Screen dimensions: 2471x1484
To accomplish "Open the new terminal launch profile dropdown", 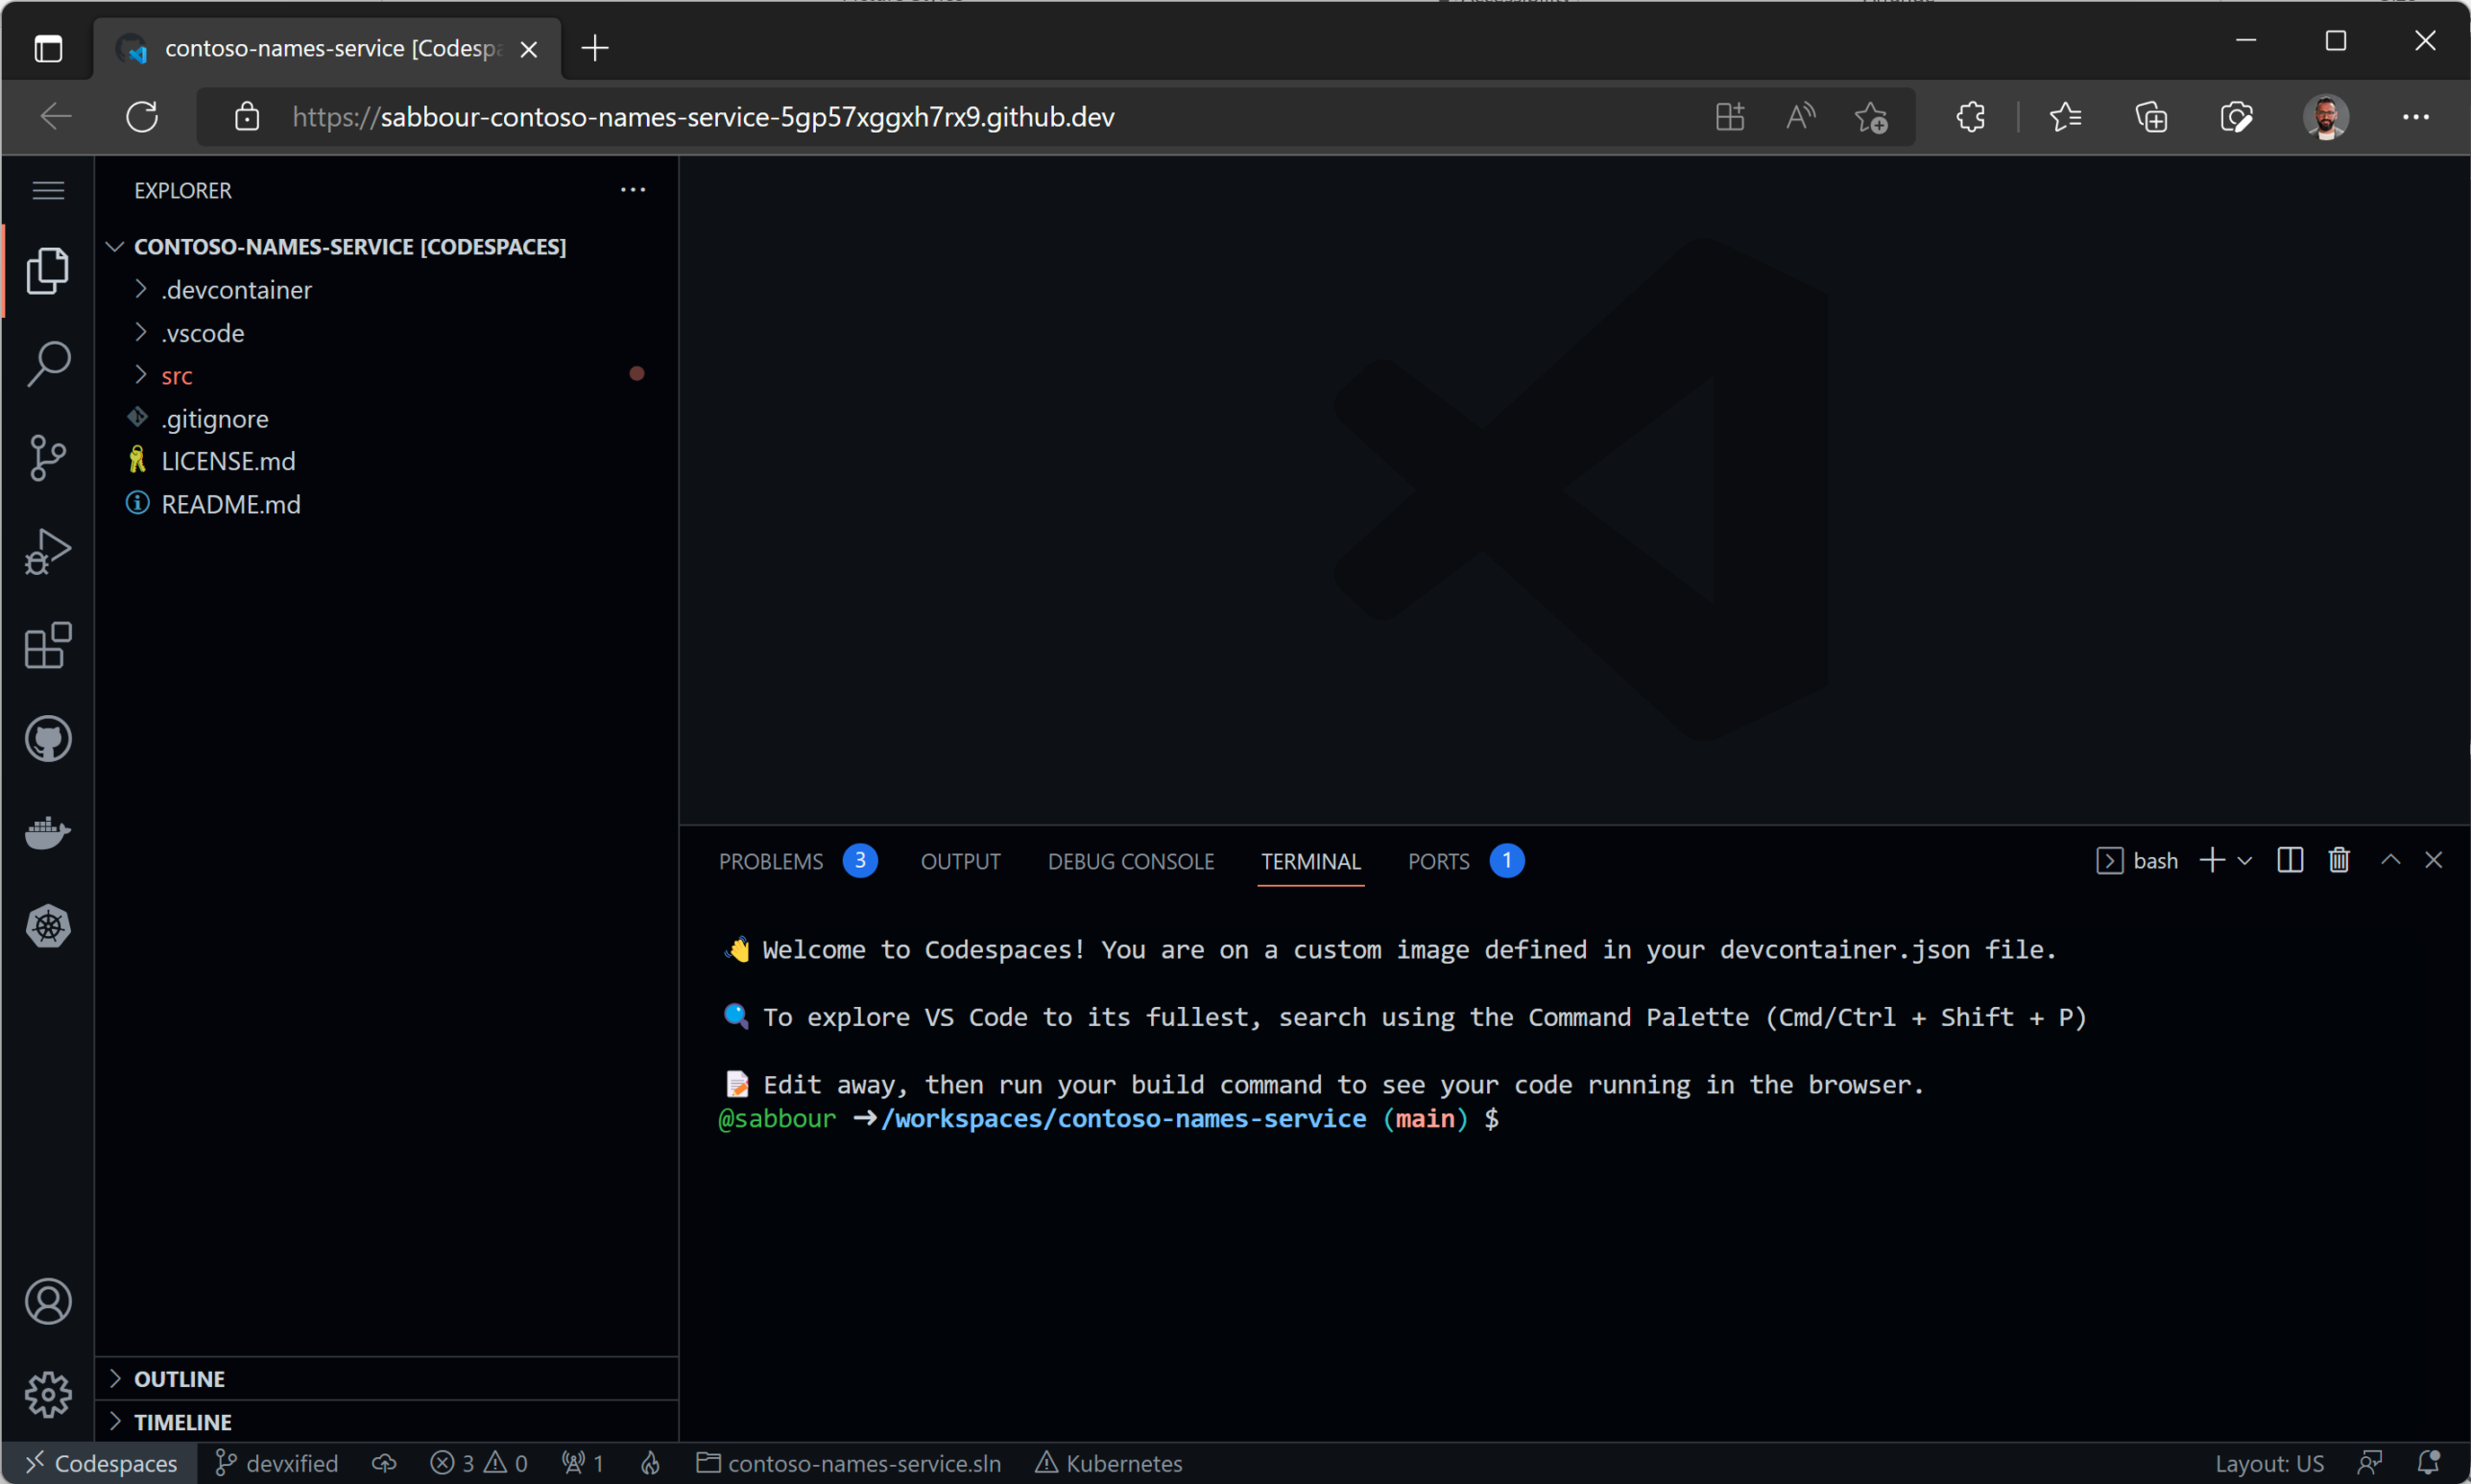I will (x=2246, y=861).
